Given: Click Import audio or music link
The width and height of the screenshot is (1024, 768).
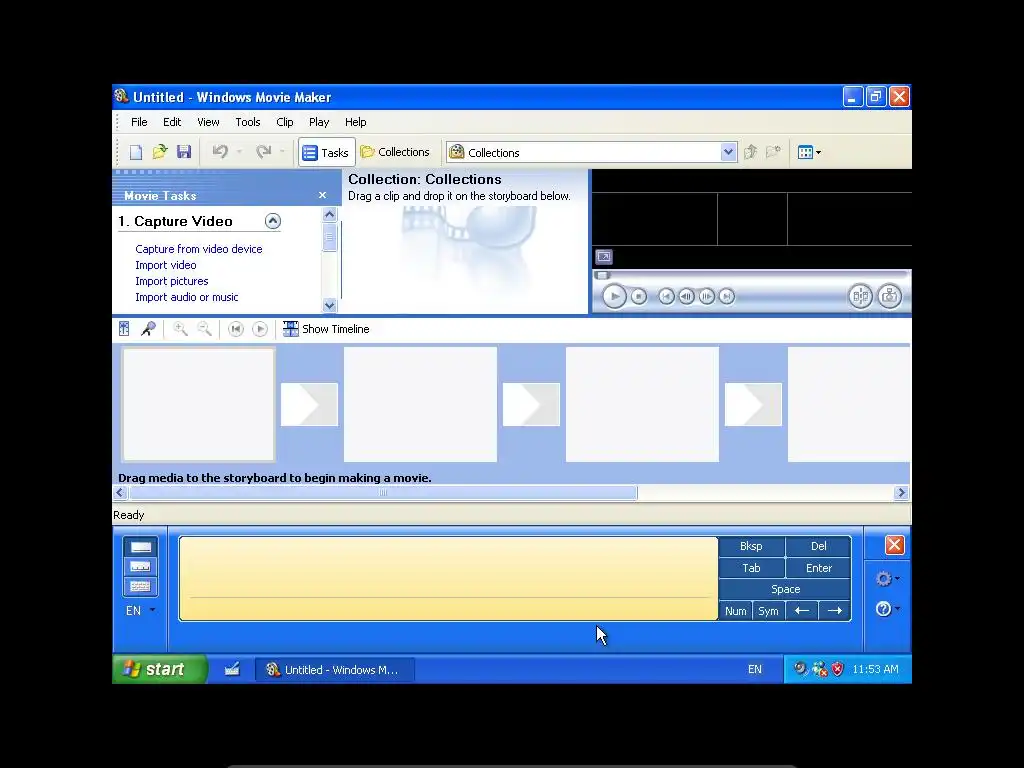Looking at the screenshot, I should pyautogui.click(x=186, y=297).
